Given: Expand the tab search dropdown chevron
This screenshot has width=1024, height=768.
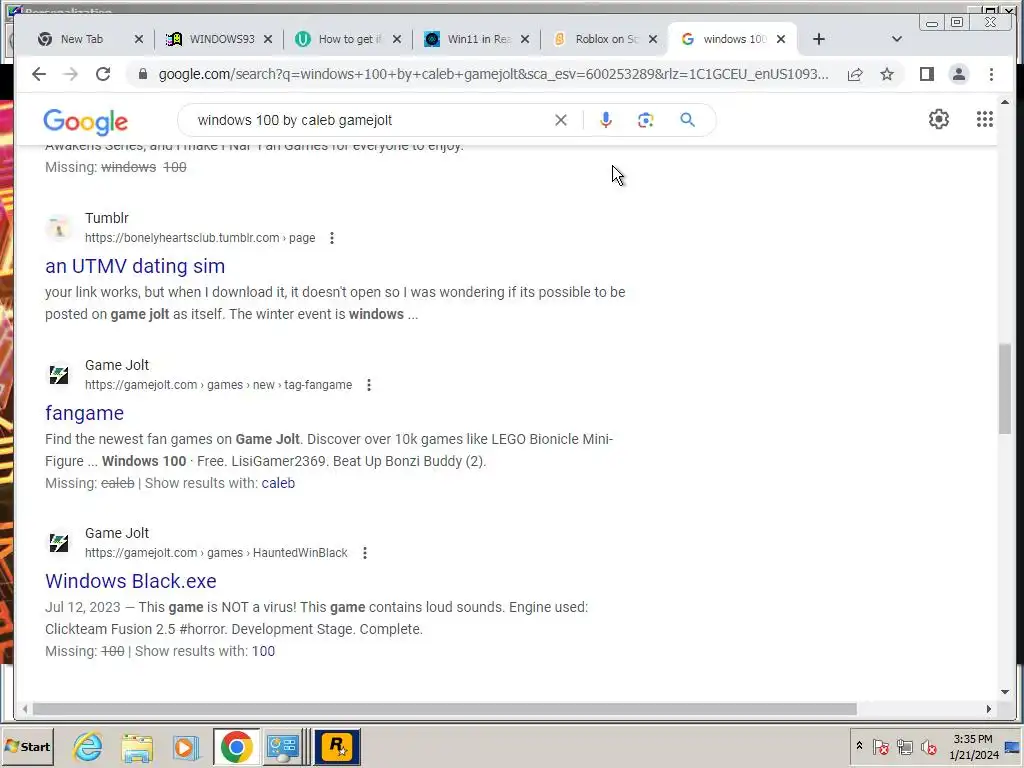Looking at the screenshot, I should point(897,39).
